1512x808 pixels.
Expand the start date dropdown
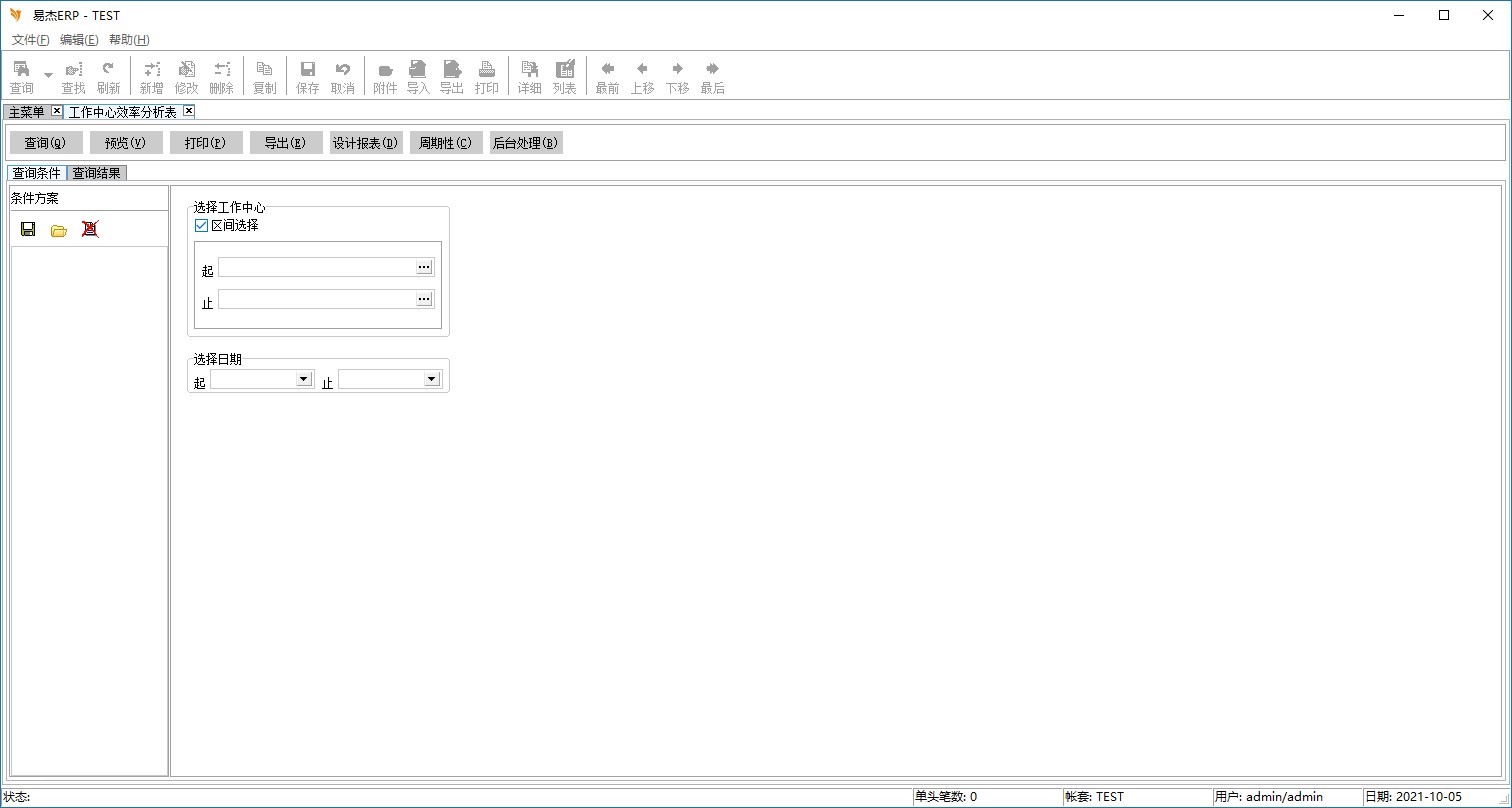[x=303, y=380]
